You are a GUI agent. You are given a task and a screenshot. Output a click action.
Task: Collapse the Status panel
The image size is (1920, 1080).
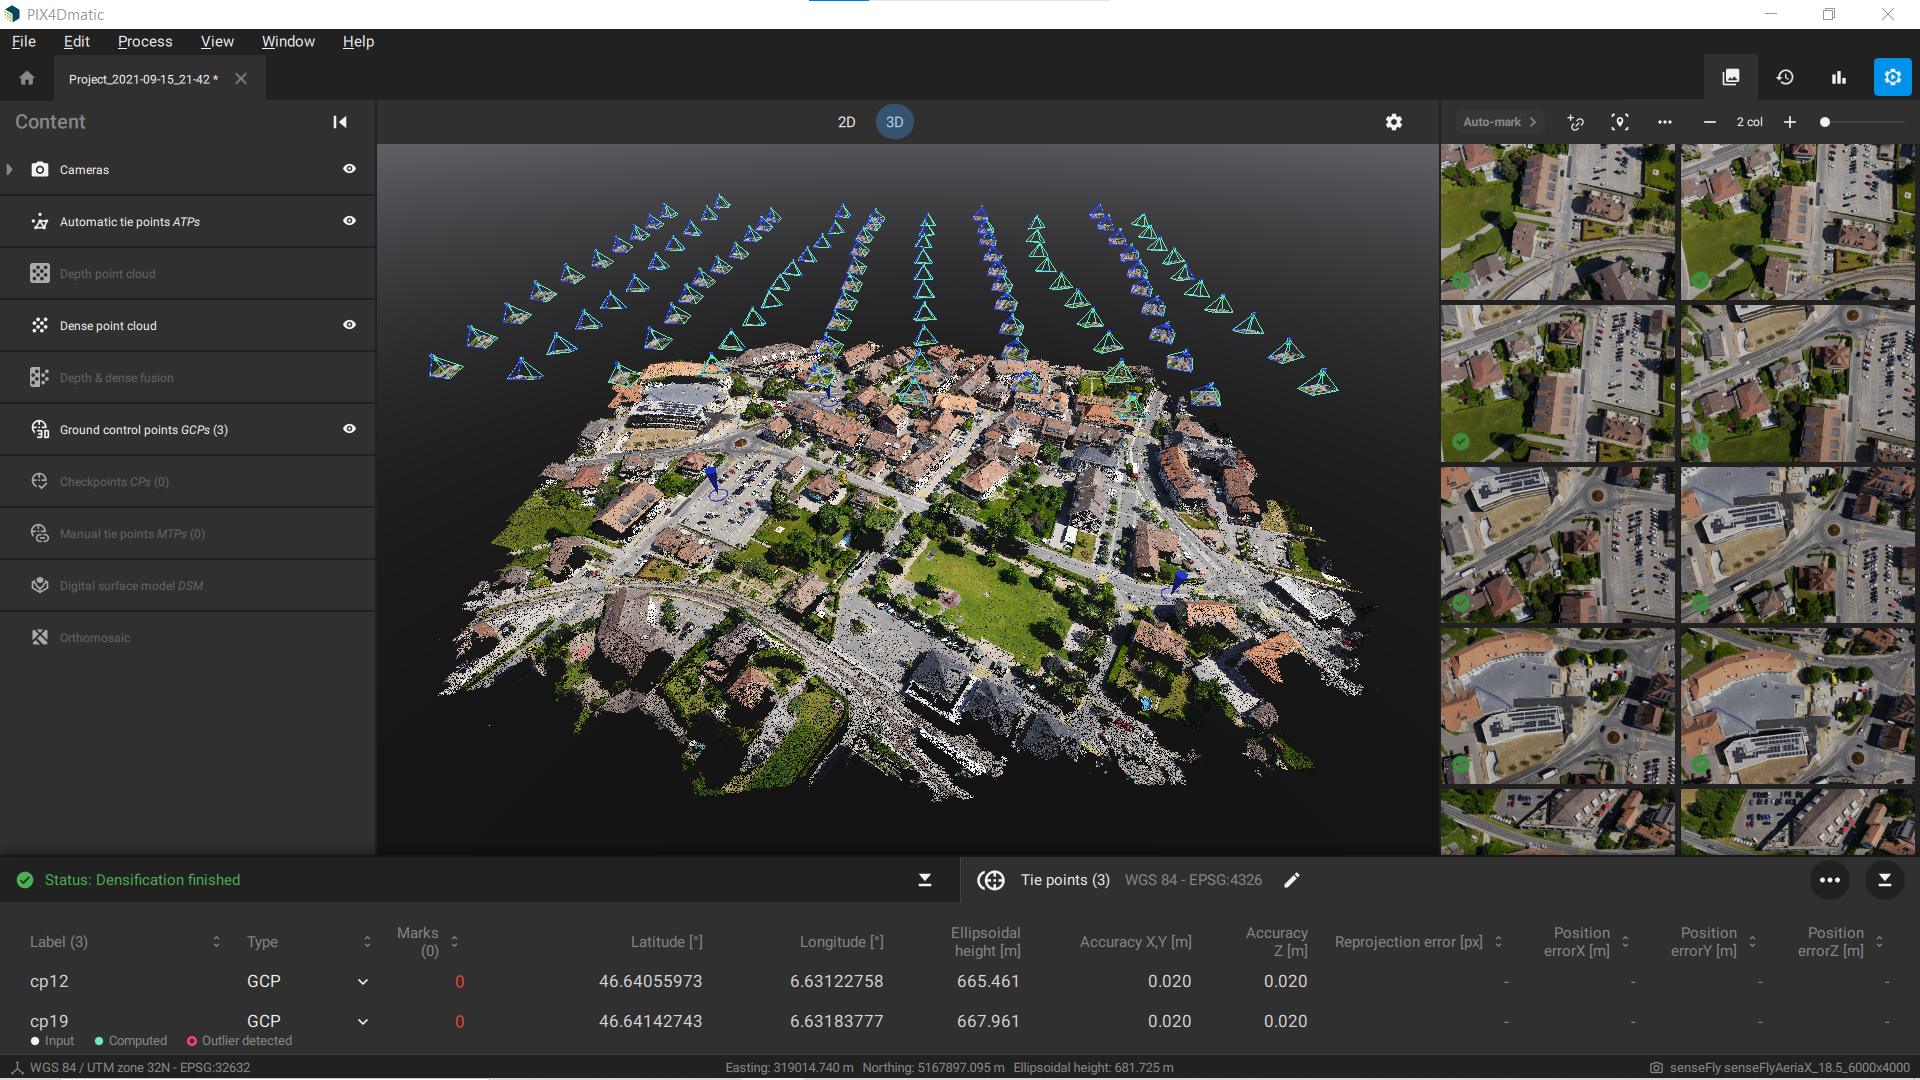click(x=925, y=880)
